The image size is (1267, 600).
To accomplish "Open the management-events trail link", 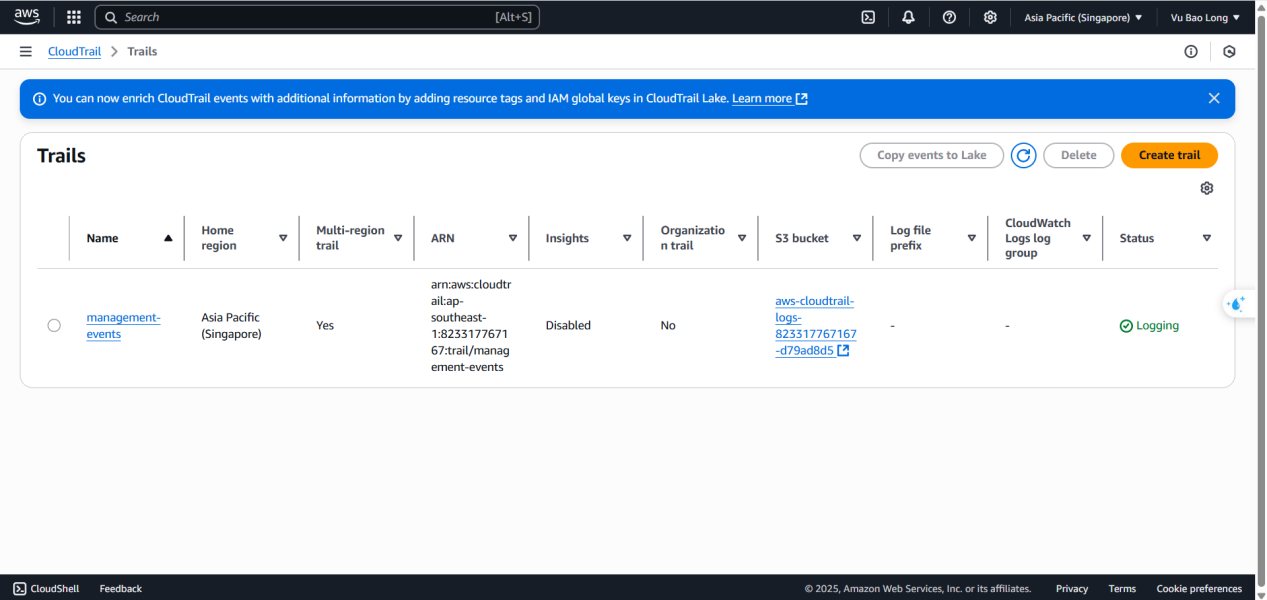I will tap(123, 325).
